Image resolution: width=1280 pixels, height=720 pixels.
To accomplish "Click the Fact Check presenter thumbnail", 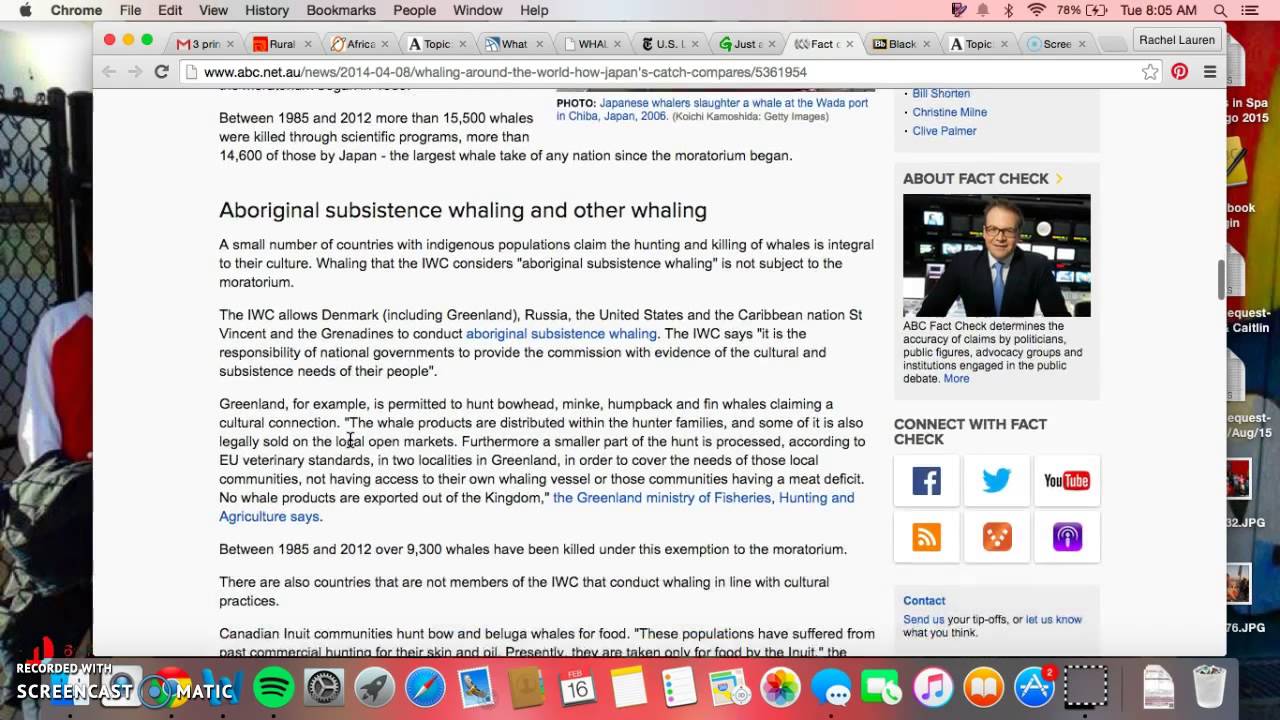I will (x=997, y=255).
